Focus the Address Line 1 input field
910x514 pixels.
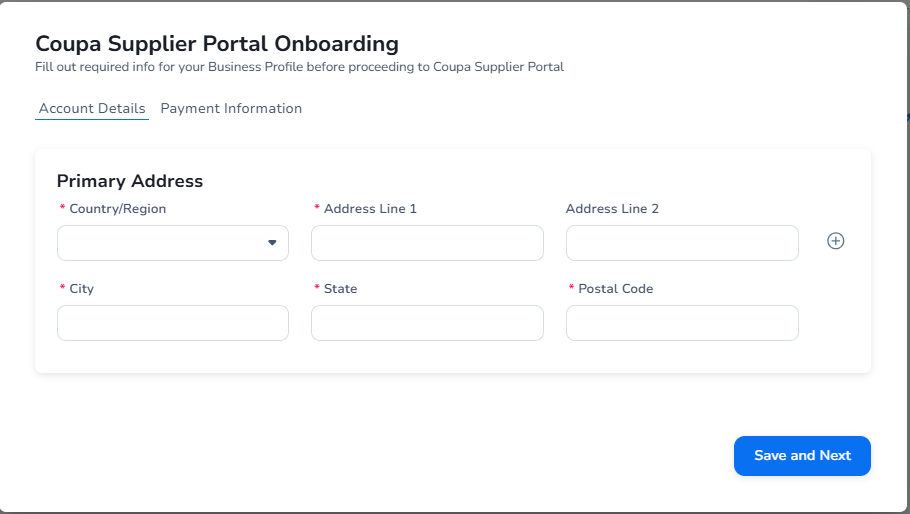(427, 243)
